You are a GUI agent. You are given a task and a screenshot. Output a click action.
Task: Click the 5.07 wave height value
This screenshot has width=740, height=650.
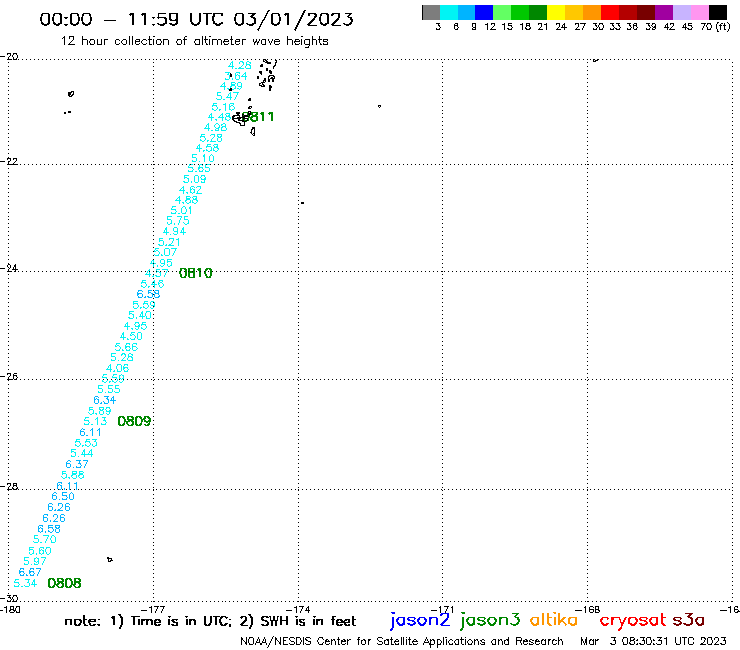click(165, 252)
